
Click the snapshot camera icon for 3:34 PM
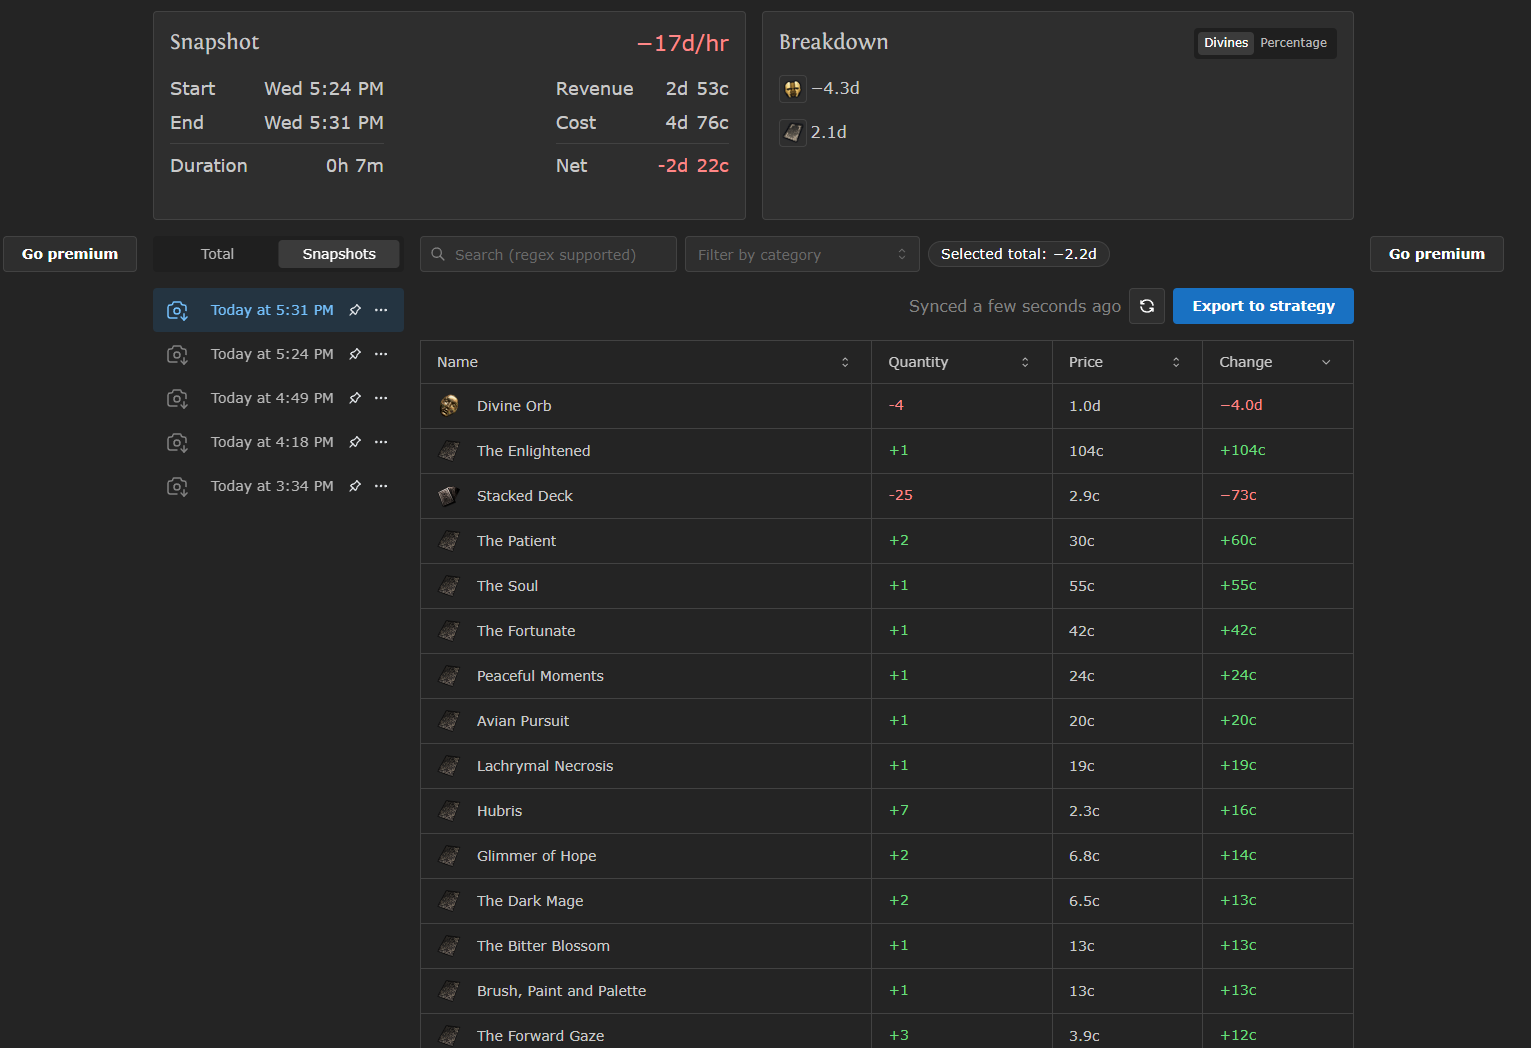(x=177, y=486)
